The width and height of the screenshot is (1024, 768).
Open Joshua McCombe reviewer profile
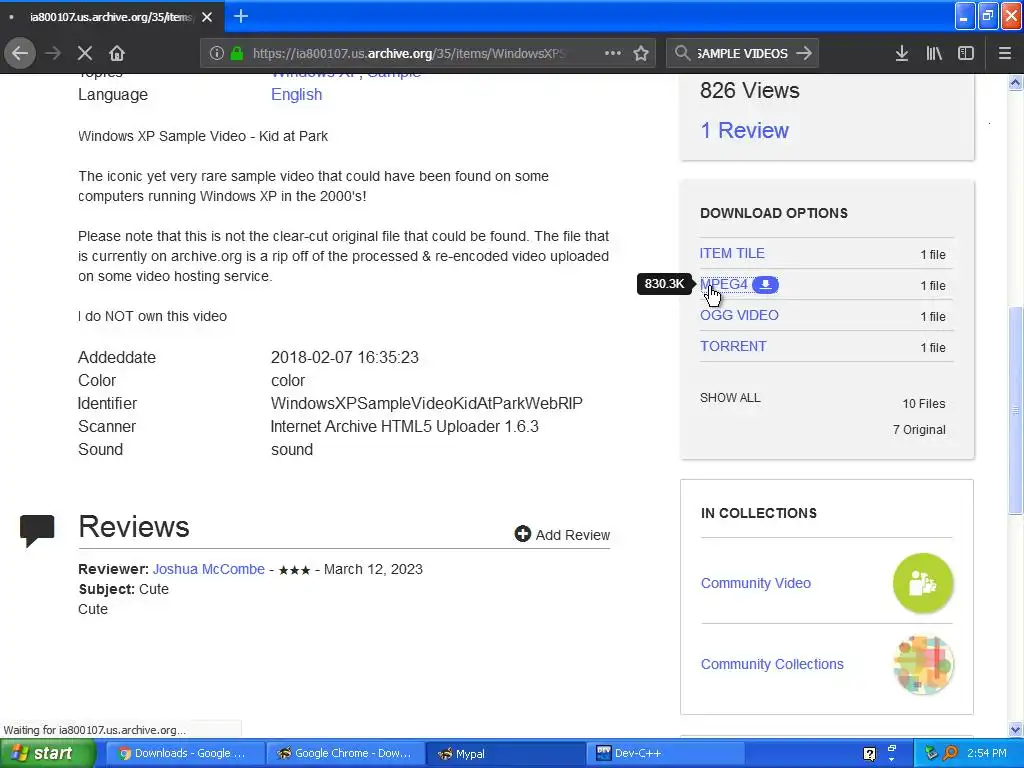[x=208, y=569]
